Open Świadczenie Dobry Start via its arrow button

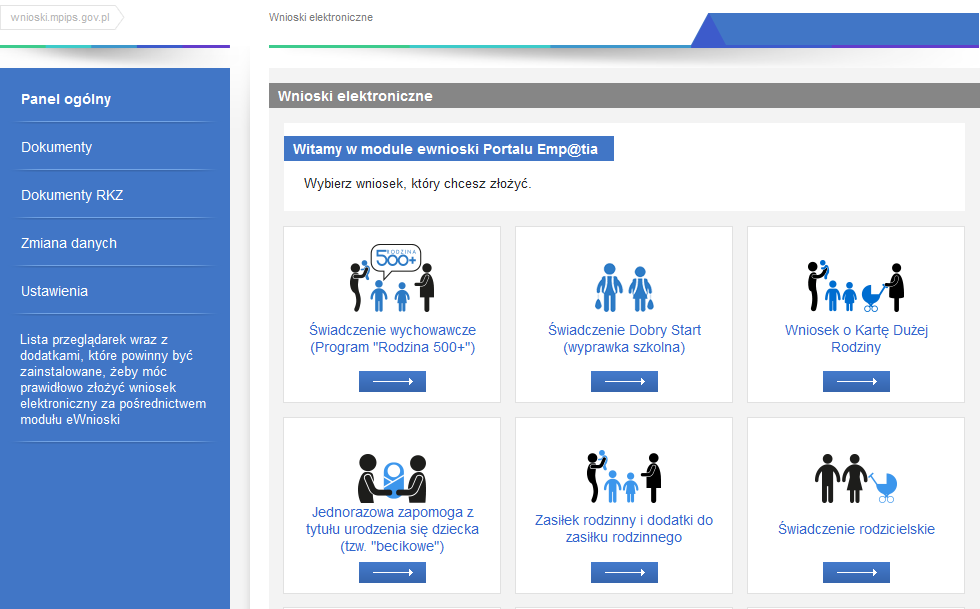click(624, 381)
